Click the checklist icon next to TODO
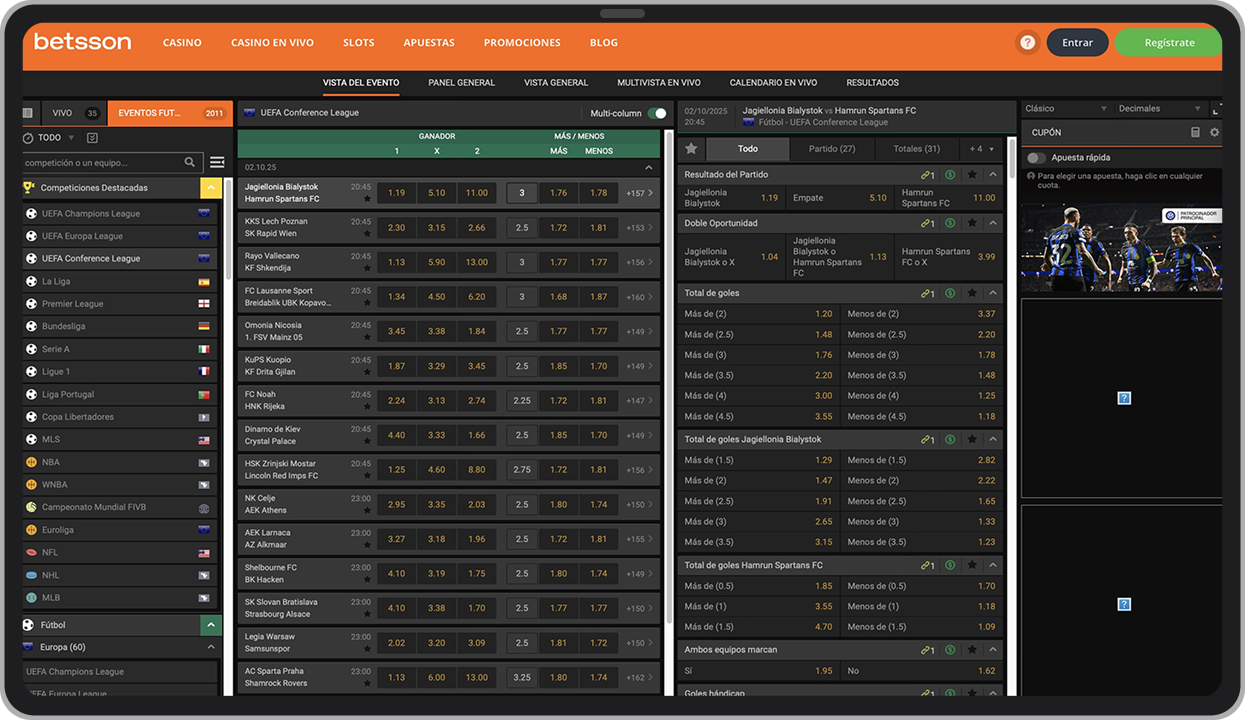Screen dimensions: 1245x720 point(92,138)
